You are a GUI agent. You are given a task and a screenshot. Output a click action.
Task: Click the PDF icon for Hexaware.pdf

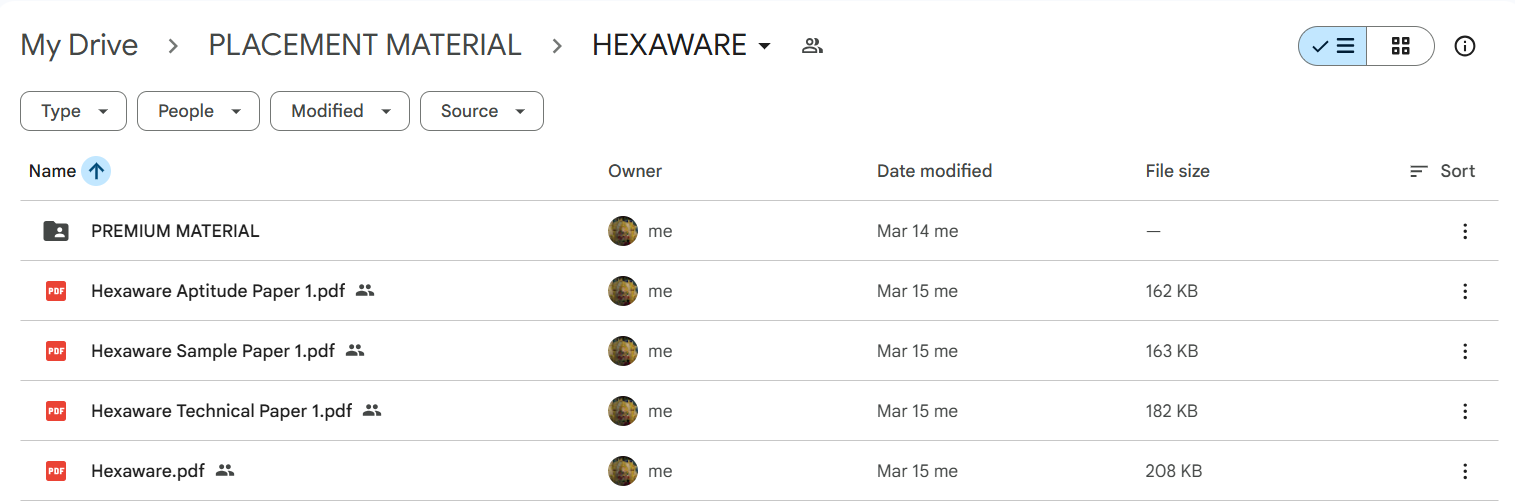[x=56, y=471]
